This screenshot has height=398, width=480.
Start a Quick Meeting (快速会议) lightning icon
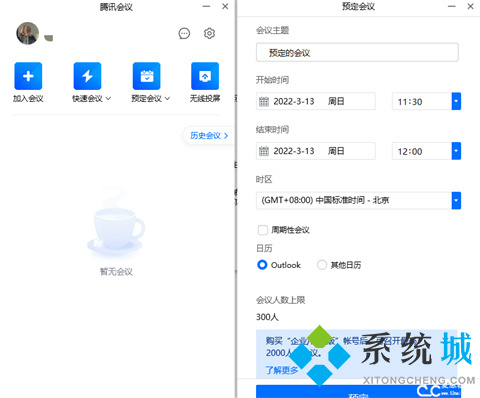click(x=87, y=76)
